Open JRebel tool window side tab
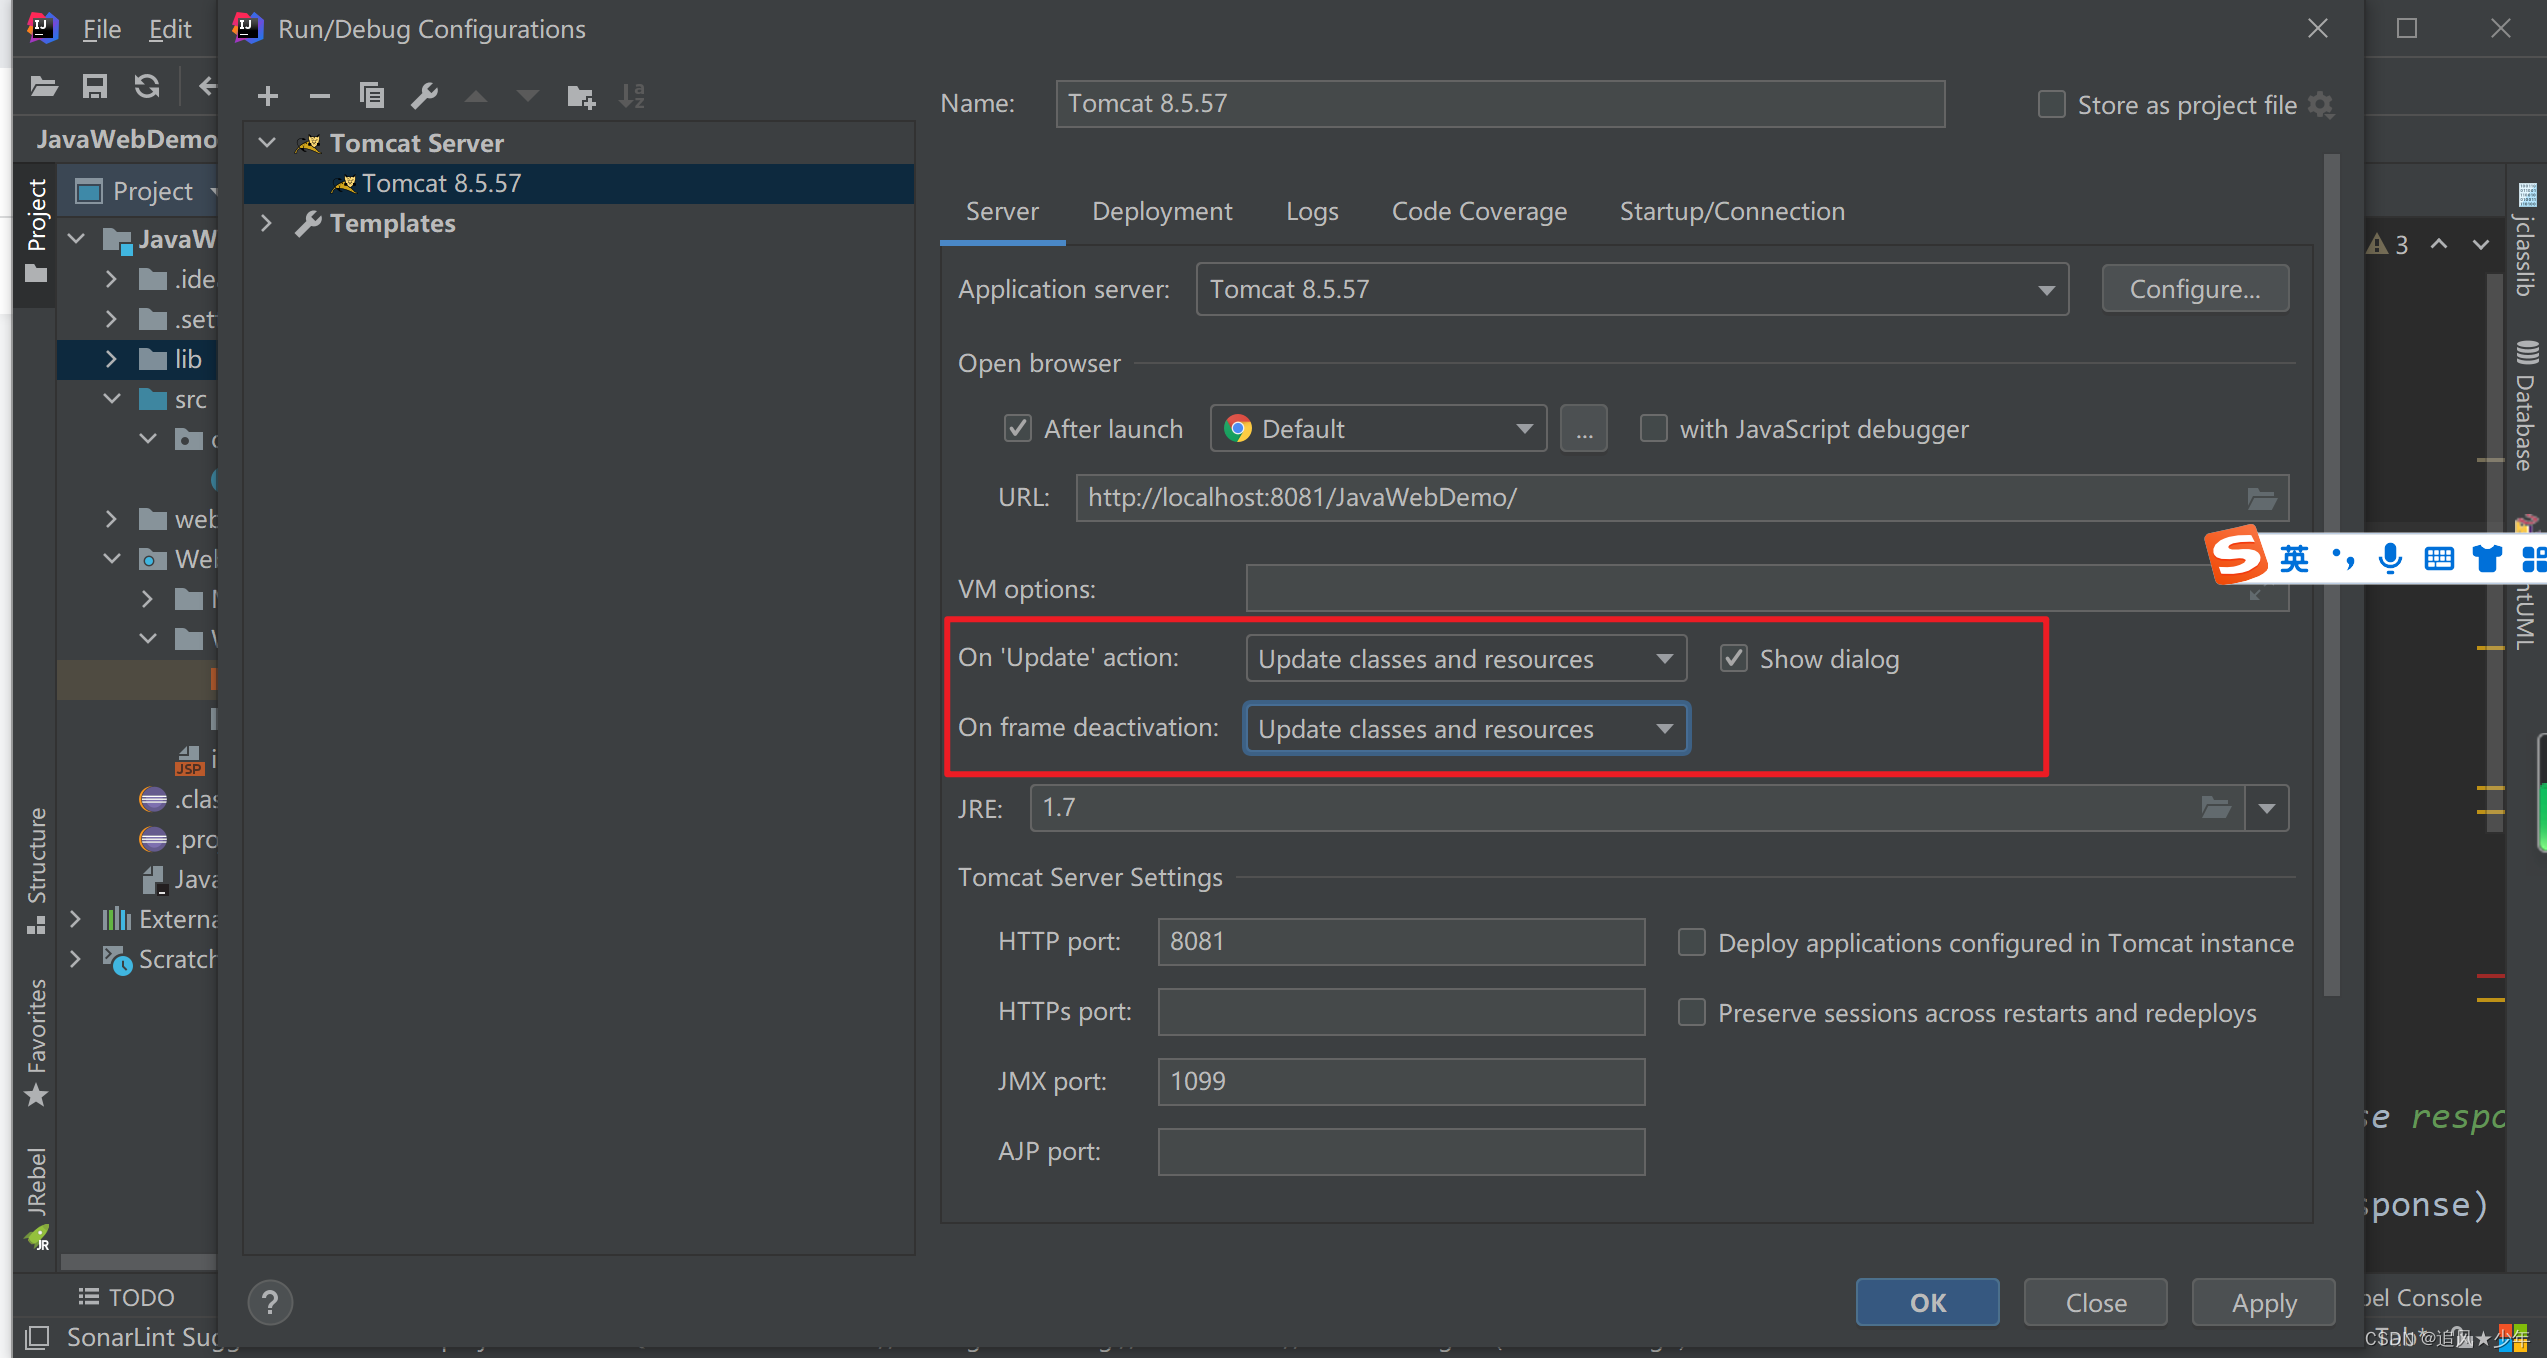The height and width of the screenshot is (1358, 2547). [x=36, y=1198]
